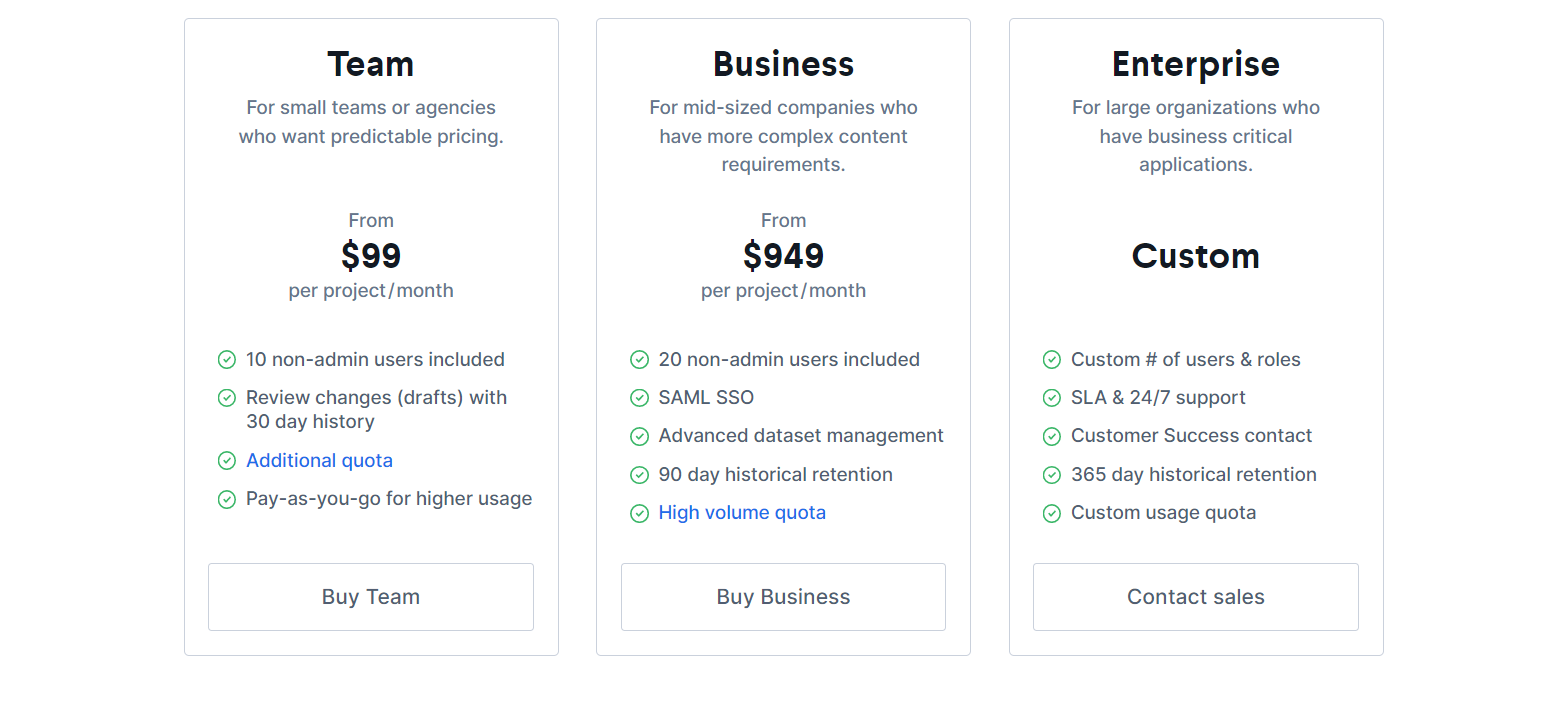The image size is (1567, 717).
Task: Click checkmark icon beside Review changes (drafts)
Action: tap(227, 398)
